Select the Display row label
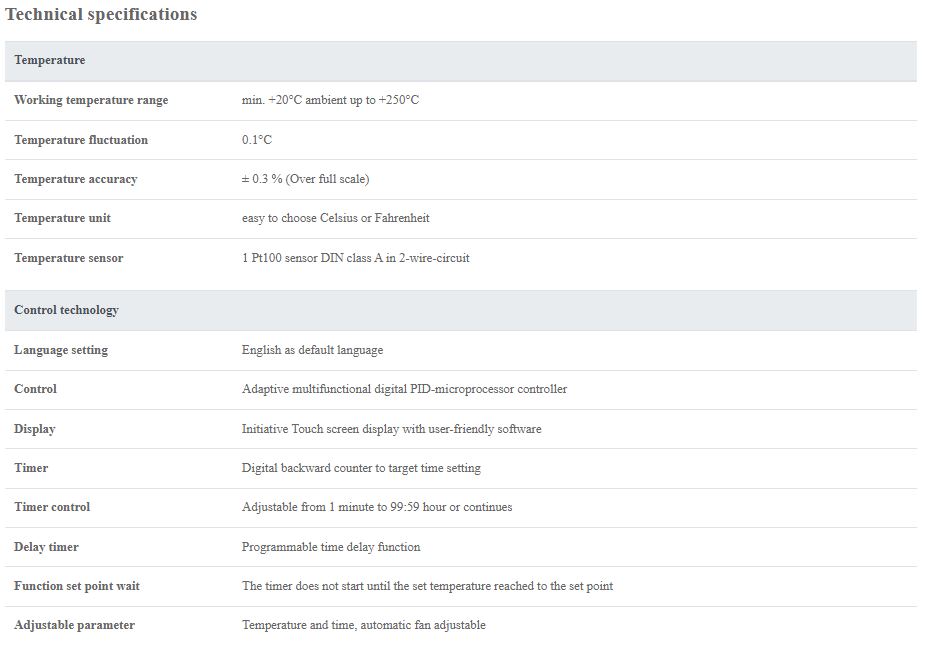Screen dimensions: 925x655 35,429
